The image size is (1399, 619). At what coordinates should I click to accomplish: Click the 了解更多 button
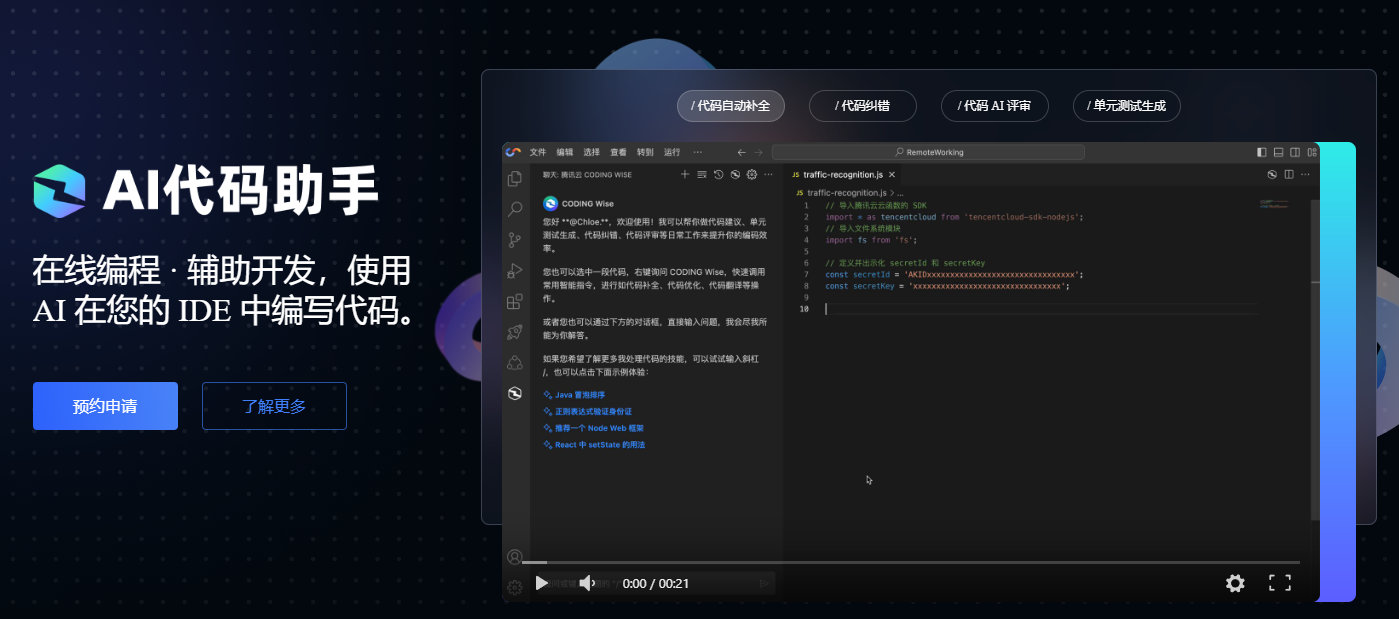(274, 406)
